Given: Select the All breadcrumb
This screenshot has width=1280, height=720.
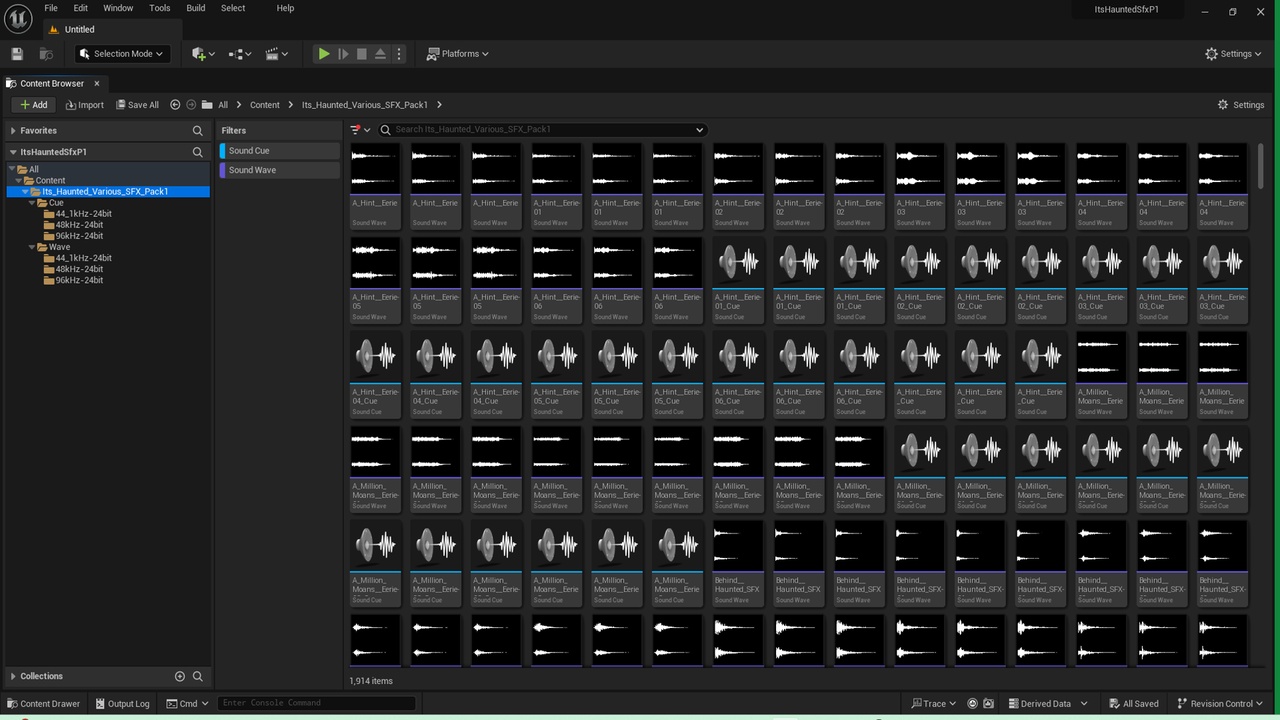Looking at the screenshot, I should tap(223, 105).
